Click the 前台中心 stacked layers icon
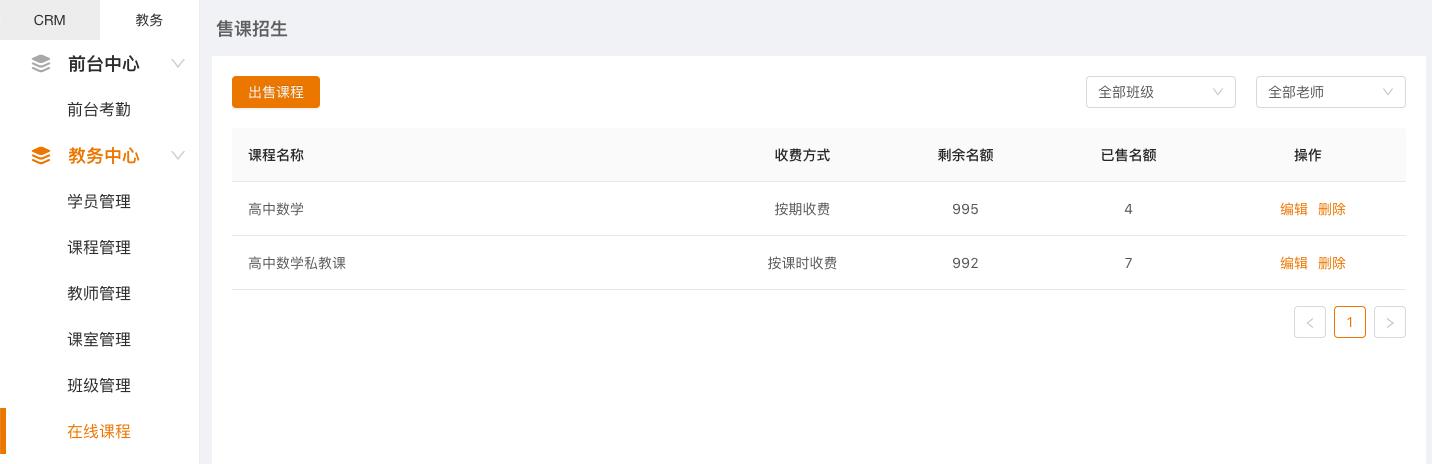 pyautogui.click(x=41, y=64)
